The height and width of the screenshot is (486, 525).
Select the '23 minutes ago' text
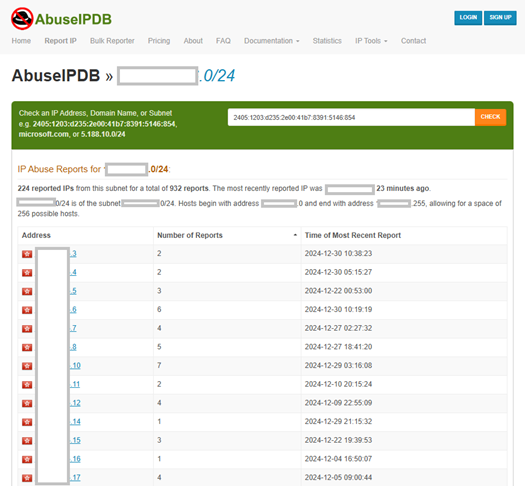403,188
